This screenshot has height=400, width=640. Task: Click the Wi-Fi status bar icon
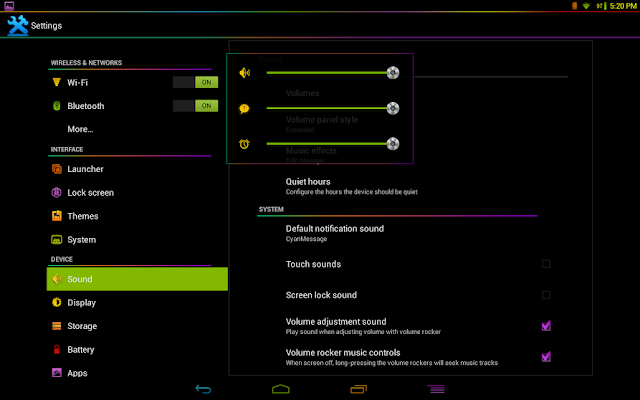coord(587,6)
